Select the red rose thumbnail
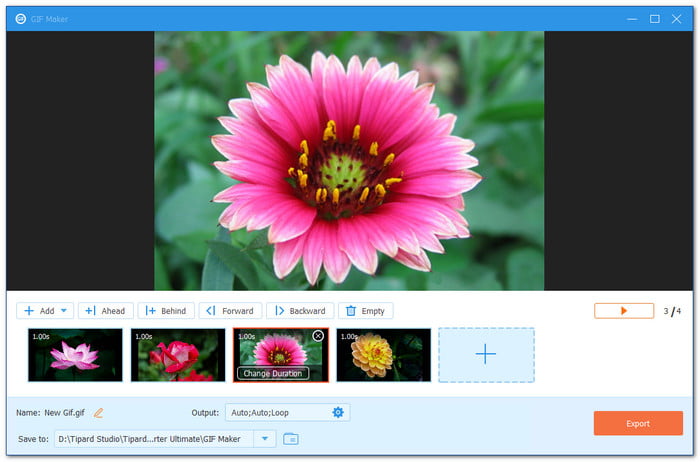The image size is (700, 462). coord(178,355)
